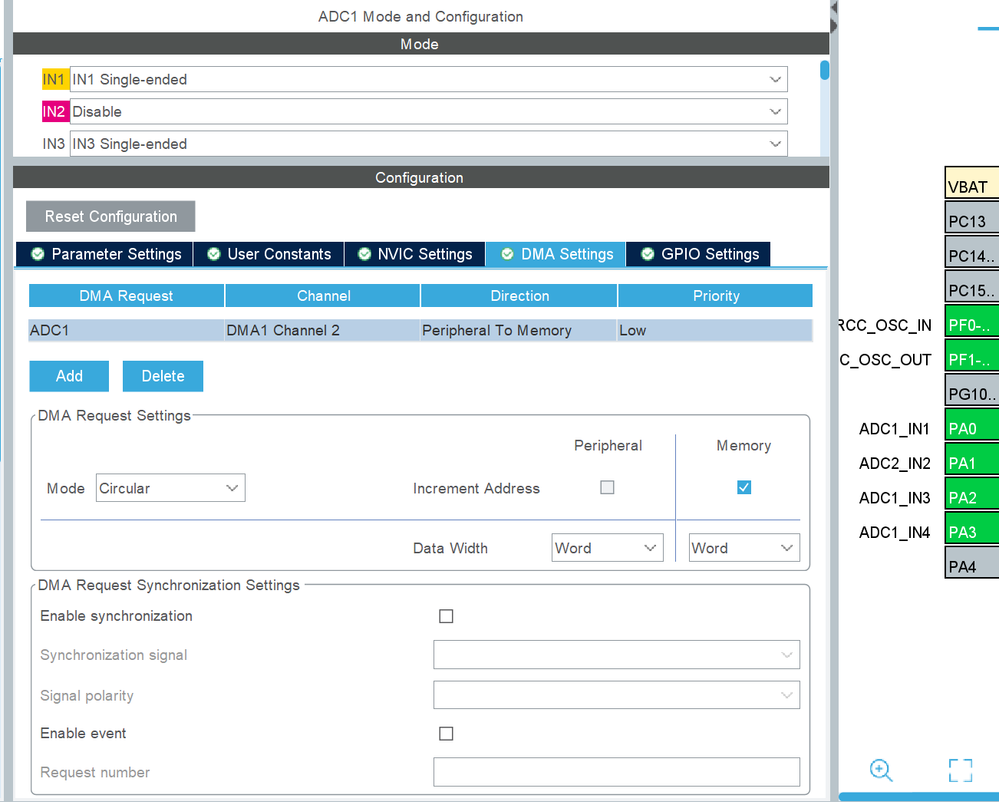
Task: Click the PC14 pin
Action: click(x=972, y=252)
